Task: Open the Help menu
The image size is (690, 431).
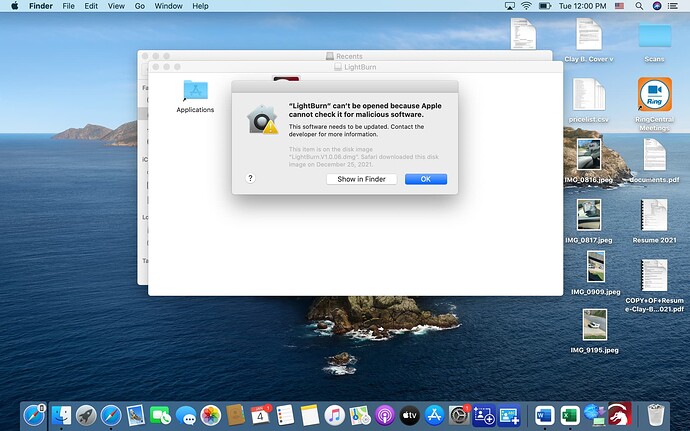Action: point(200,6)
